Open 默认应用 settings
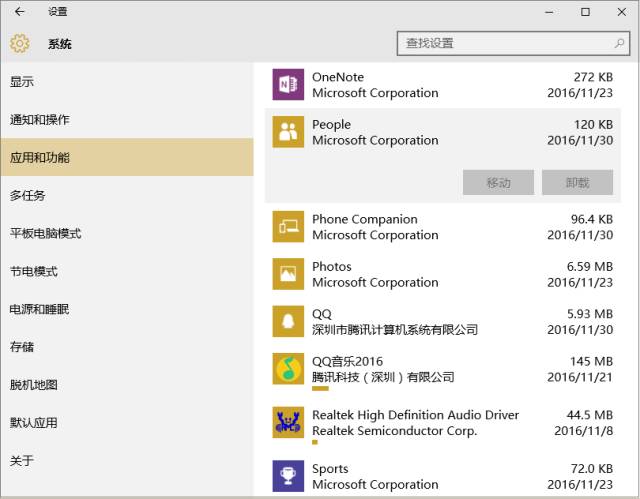Screen dimensions: 640x499 click(127, 423)
